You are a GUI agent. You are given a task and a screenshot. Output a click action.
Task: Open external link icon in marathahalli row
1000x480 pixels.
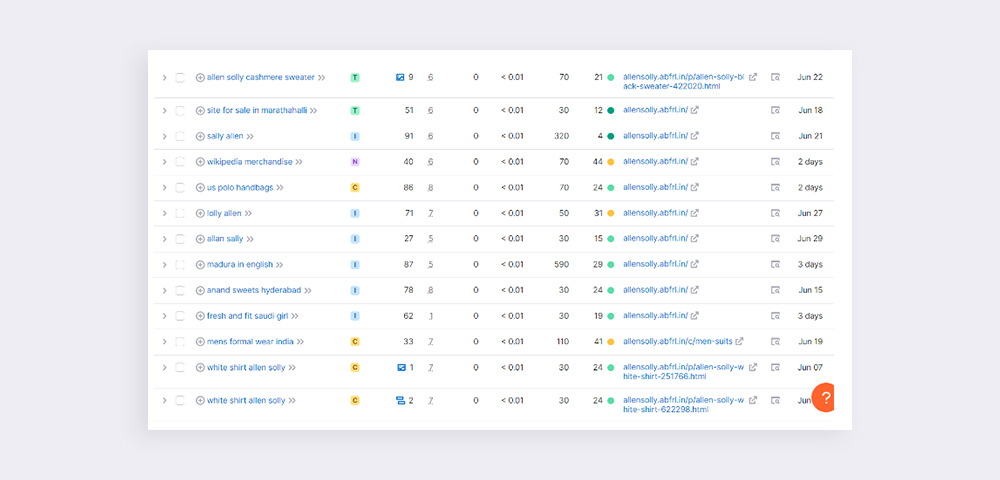coord(695,110)
